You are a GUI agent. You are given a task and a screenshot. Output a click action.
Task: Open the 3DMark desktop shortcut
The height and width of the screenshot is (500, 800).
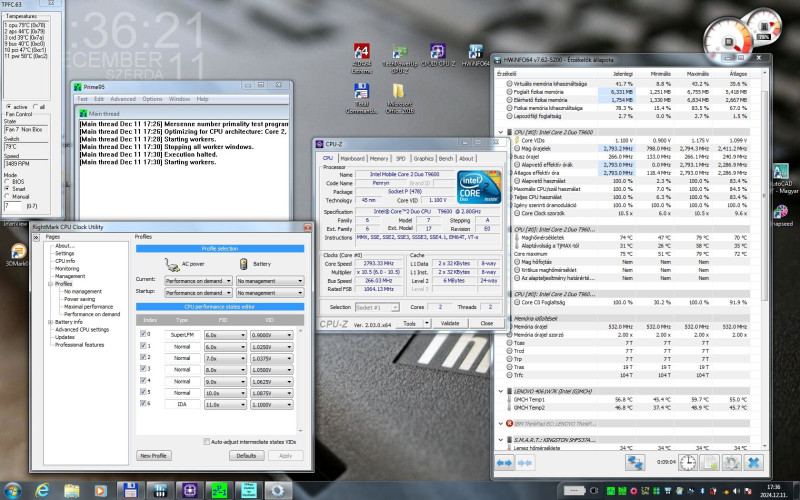tap(18, 255)
